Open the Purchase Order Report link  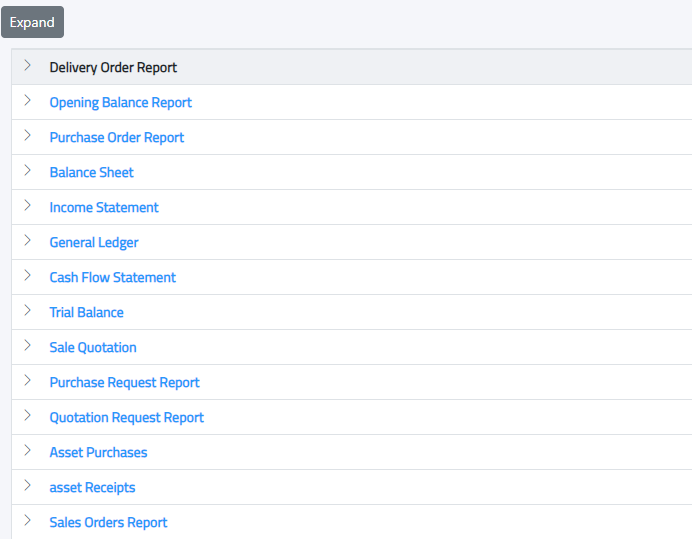116,138
